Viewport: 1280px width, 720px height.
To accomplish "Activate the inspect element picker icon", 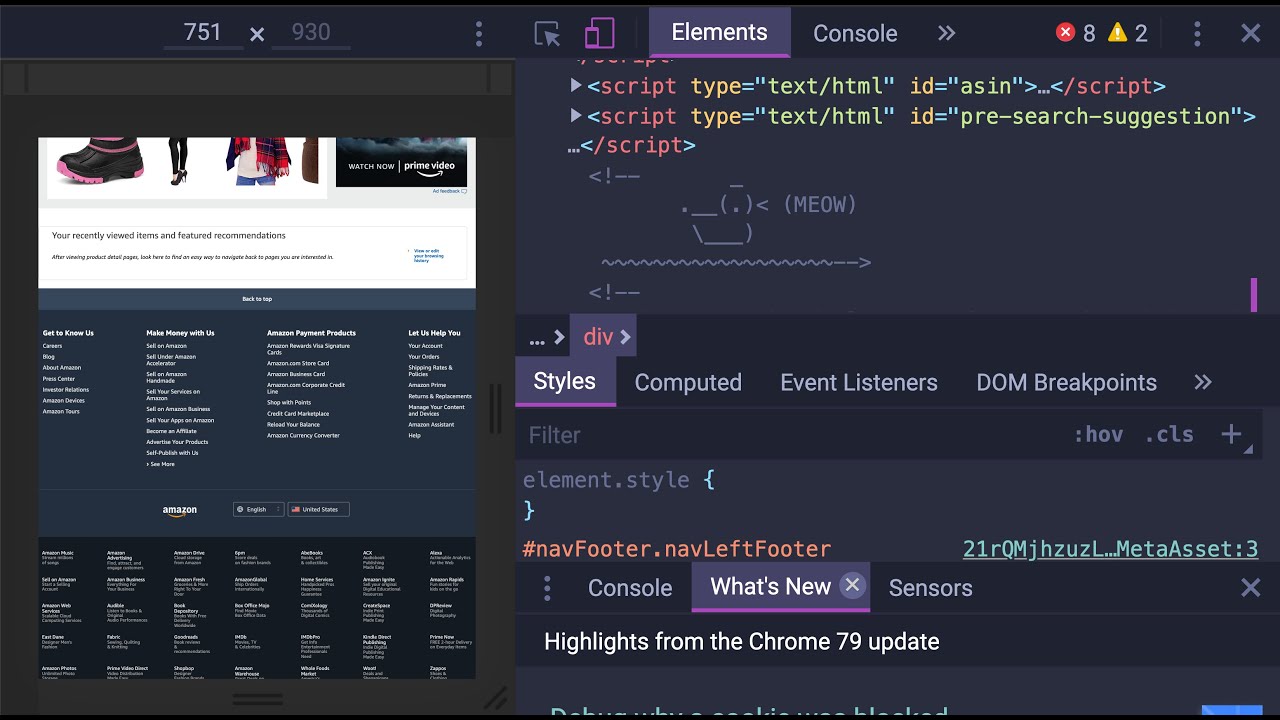I will (x=547, y=34).
